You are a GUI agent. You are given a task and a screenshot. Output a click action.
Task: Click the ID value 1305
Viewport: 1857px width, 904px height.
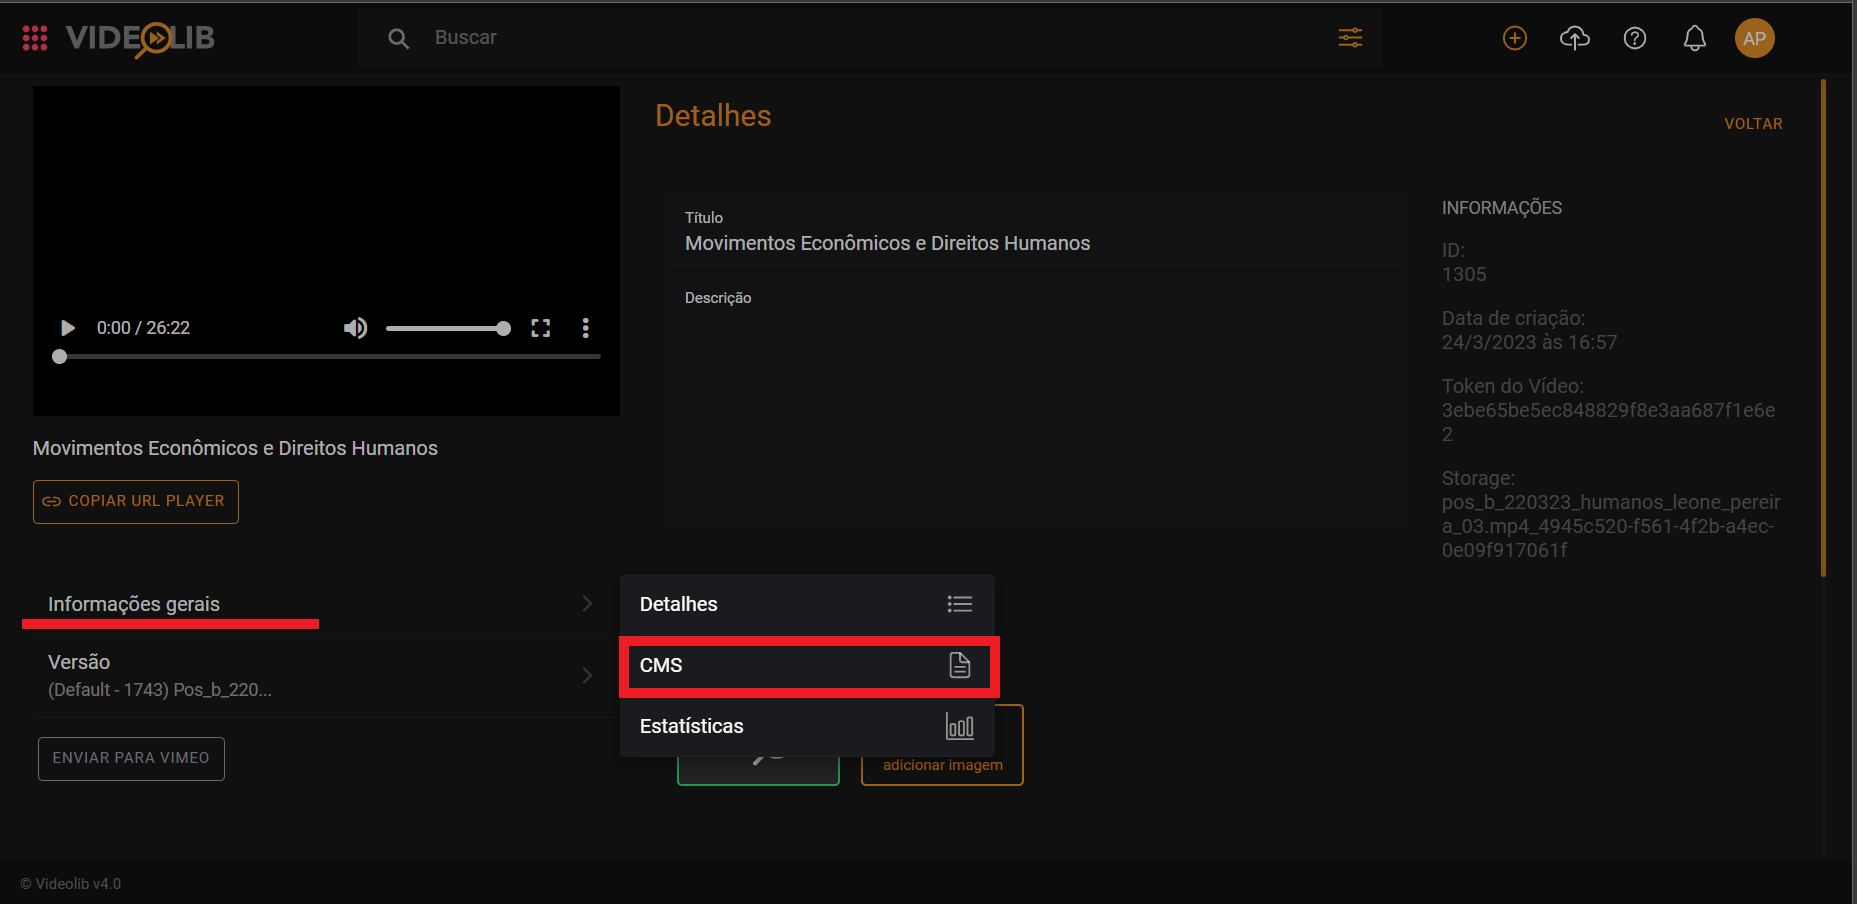click(1464, 274)
